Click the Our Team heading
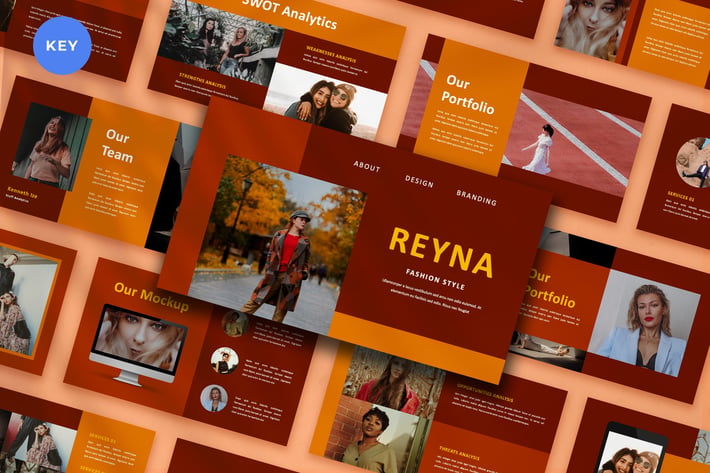710x473 pixels. pos(117,146)
